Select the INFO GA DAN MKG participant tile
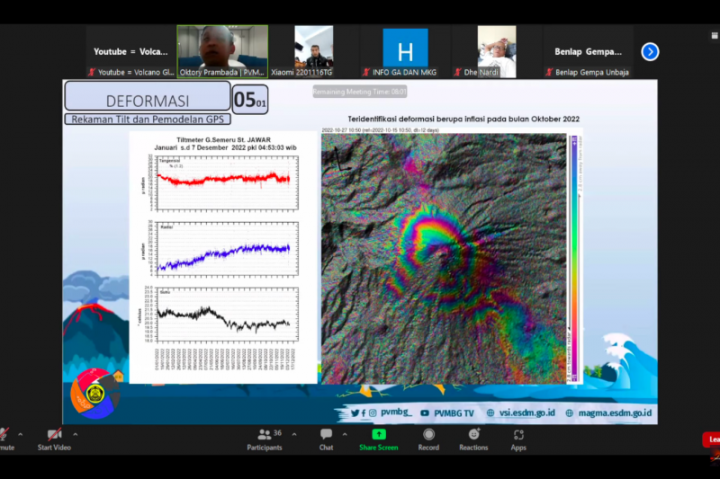The width and height of the screenshot is (720, 479). [x=405, y=51]
